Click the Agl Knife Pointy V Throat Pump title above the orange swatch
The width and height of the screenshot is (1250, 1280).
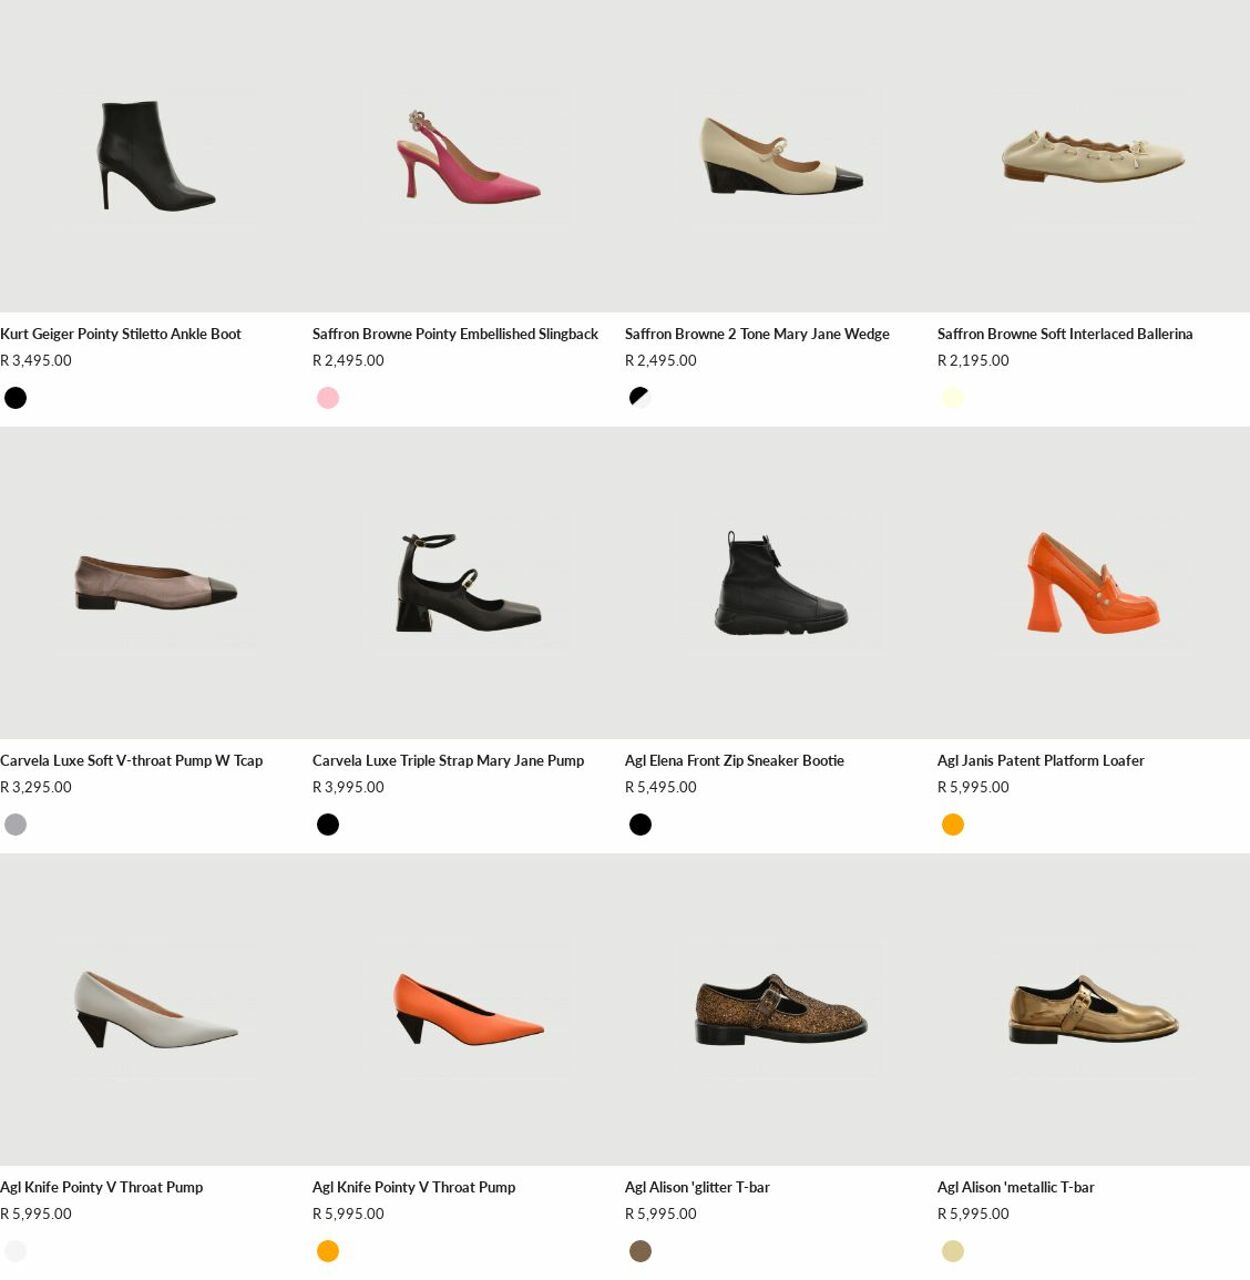click(414, 1188)
